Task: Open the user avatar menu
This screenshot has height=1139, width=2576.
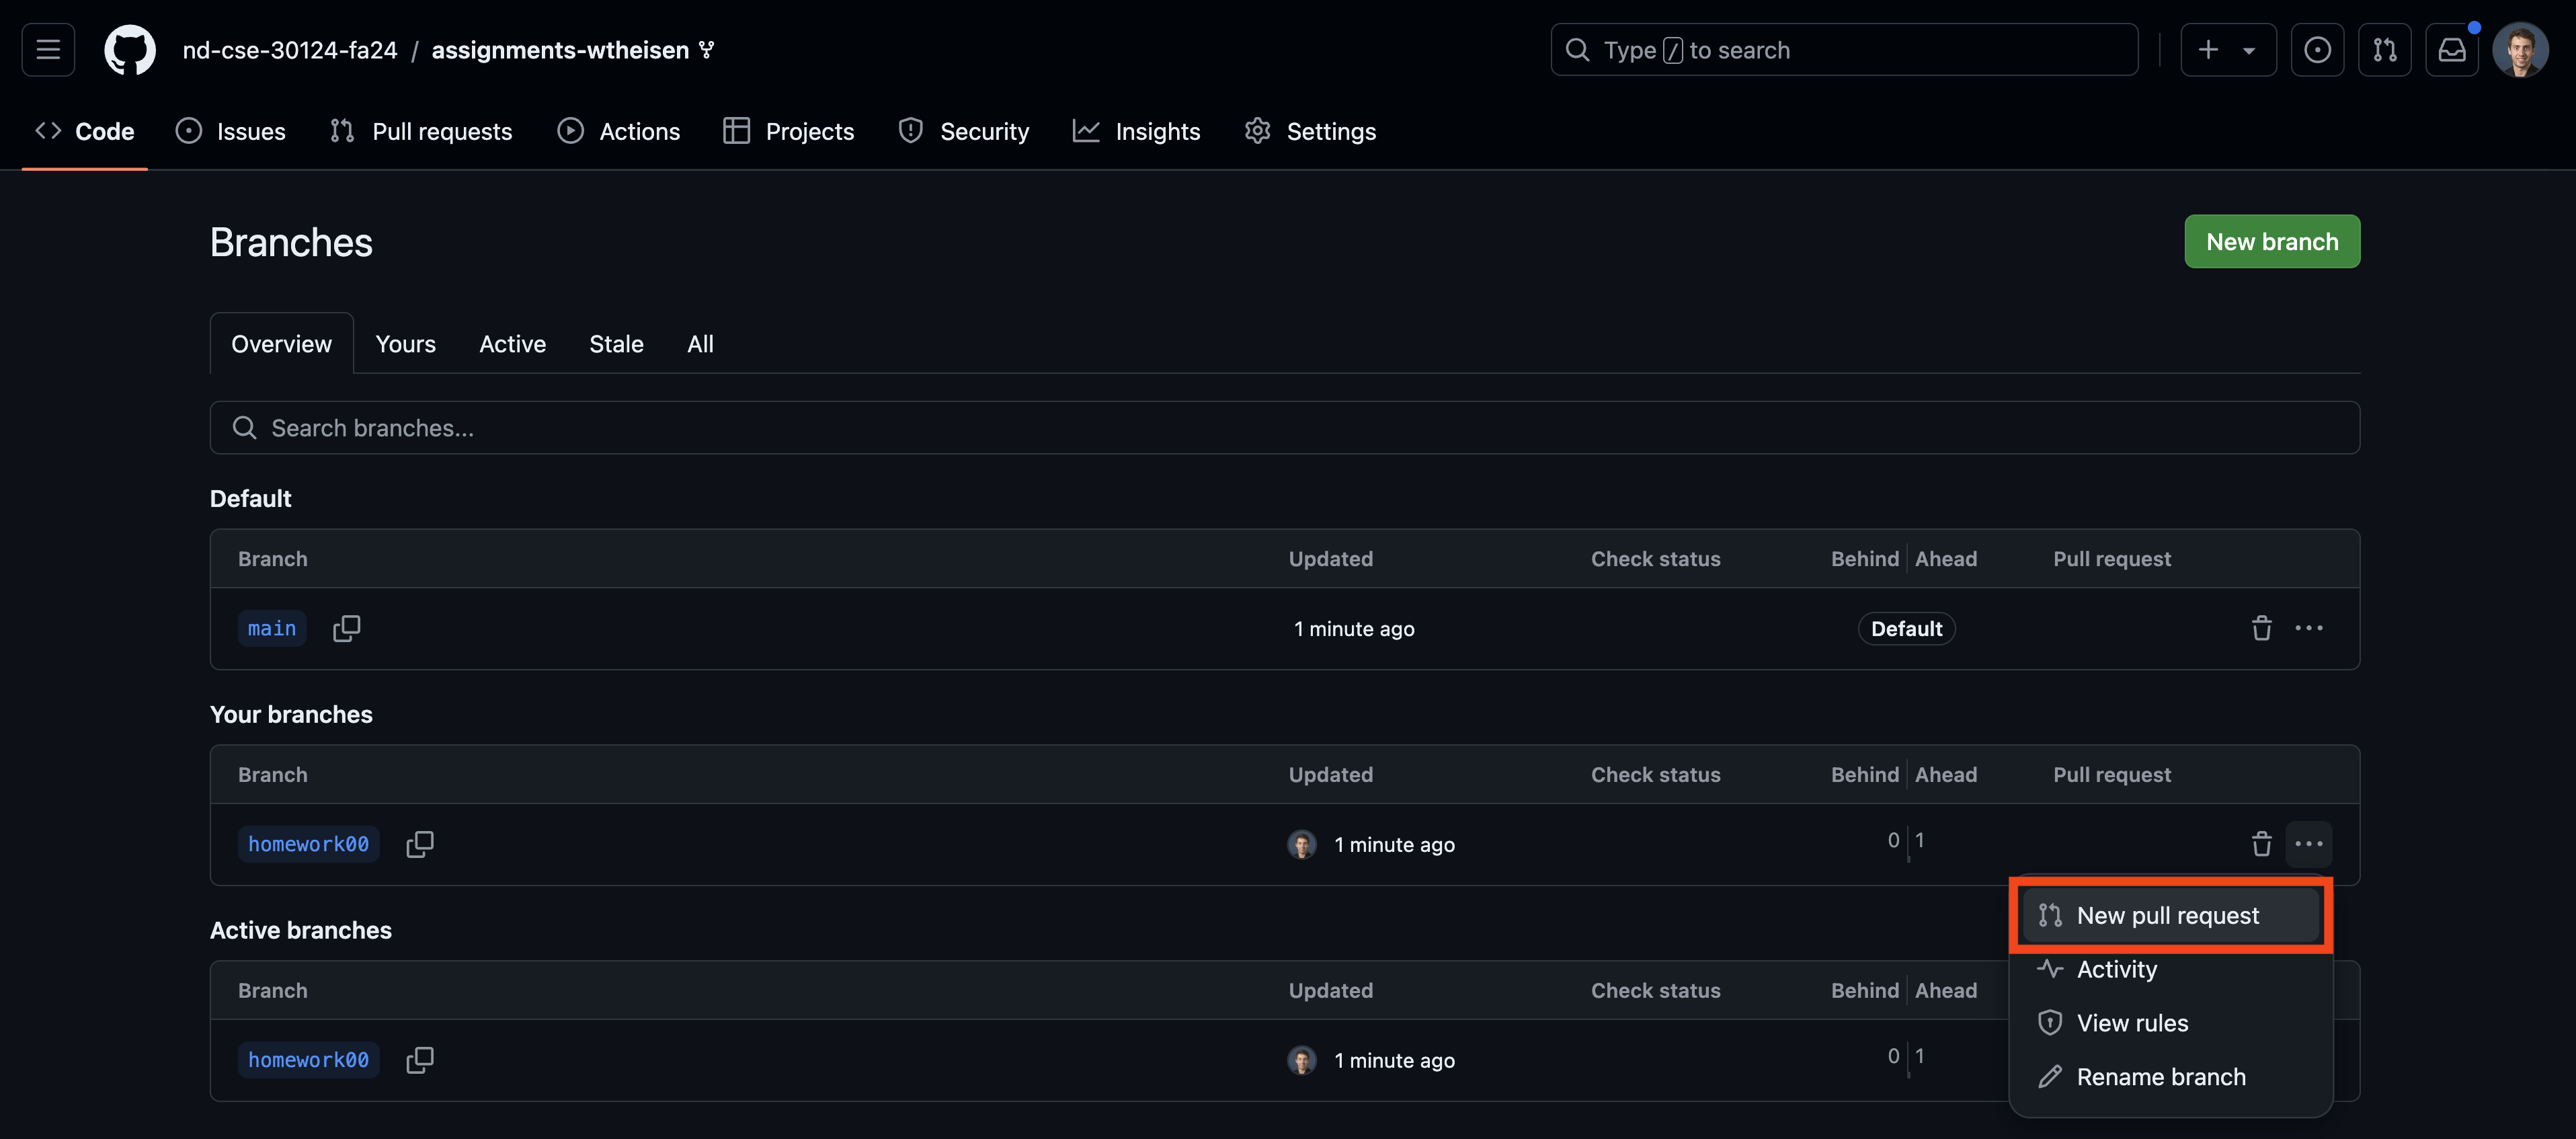Action: point(2520,50)
